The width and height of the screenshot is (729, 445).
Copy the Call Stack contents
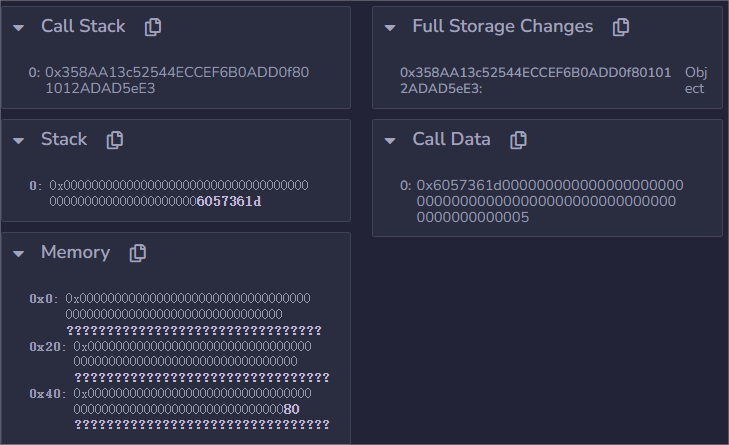coord(153,27)
